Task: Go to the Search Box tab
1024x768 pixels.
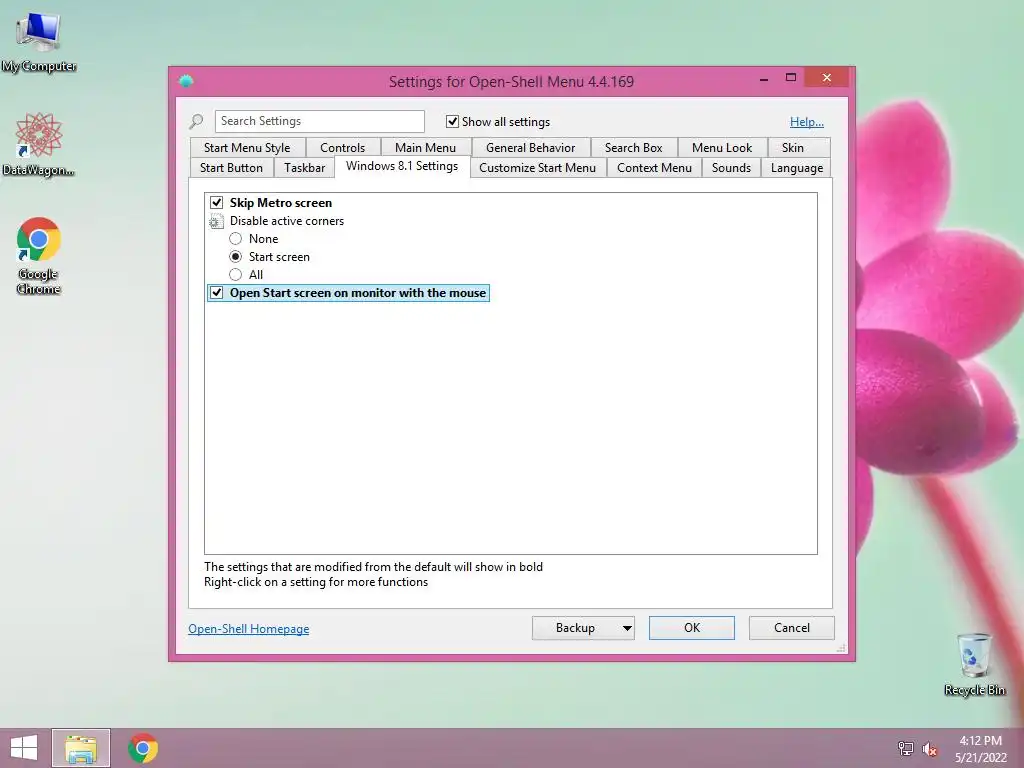Action: point(633,148)
